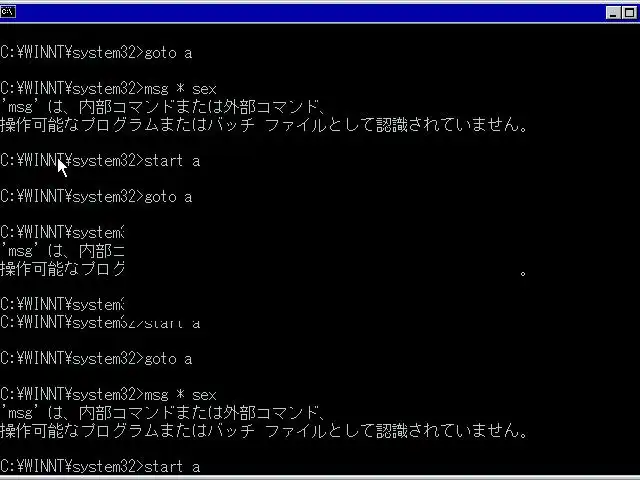Click the truncated 'msg' は、内部 line

click(x=62, y=251)
